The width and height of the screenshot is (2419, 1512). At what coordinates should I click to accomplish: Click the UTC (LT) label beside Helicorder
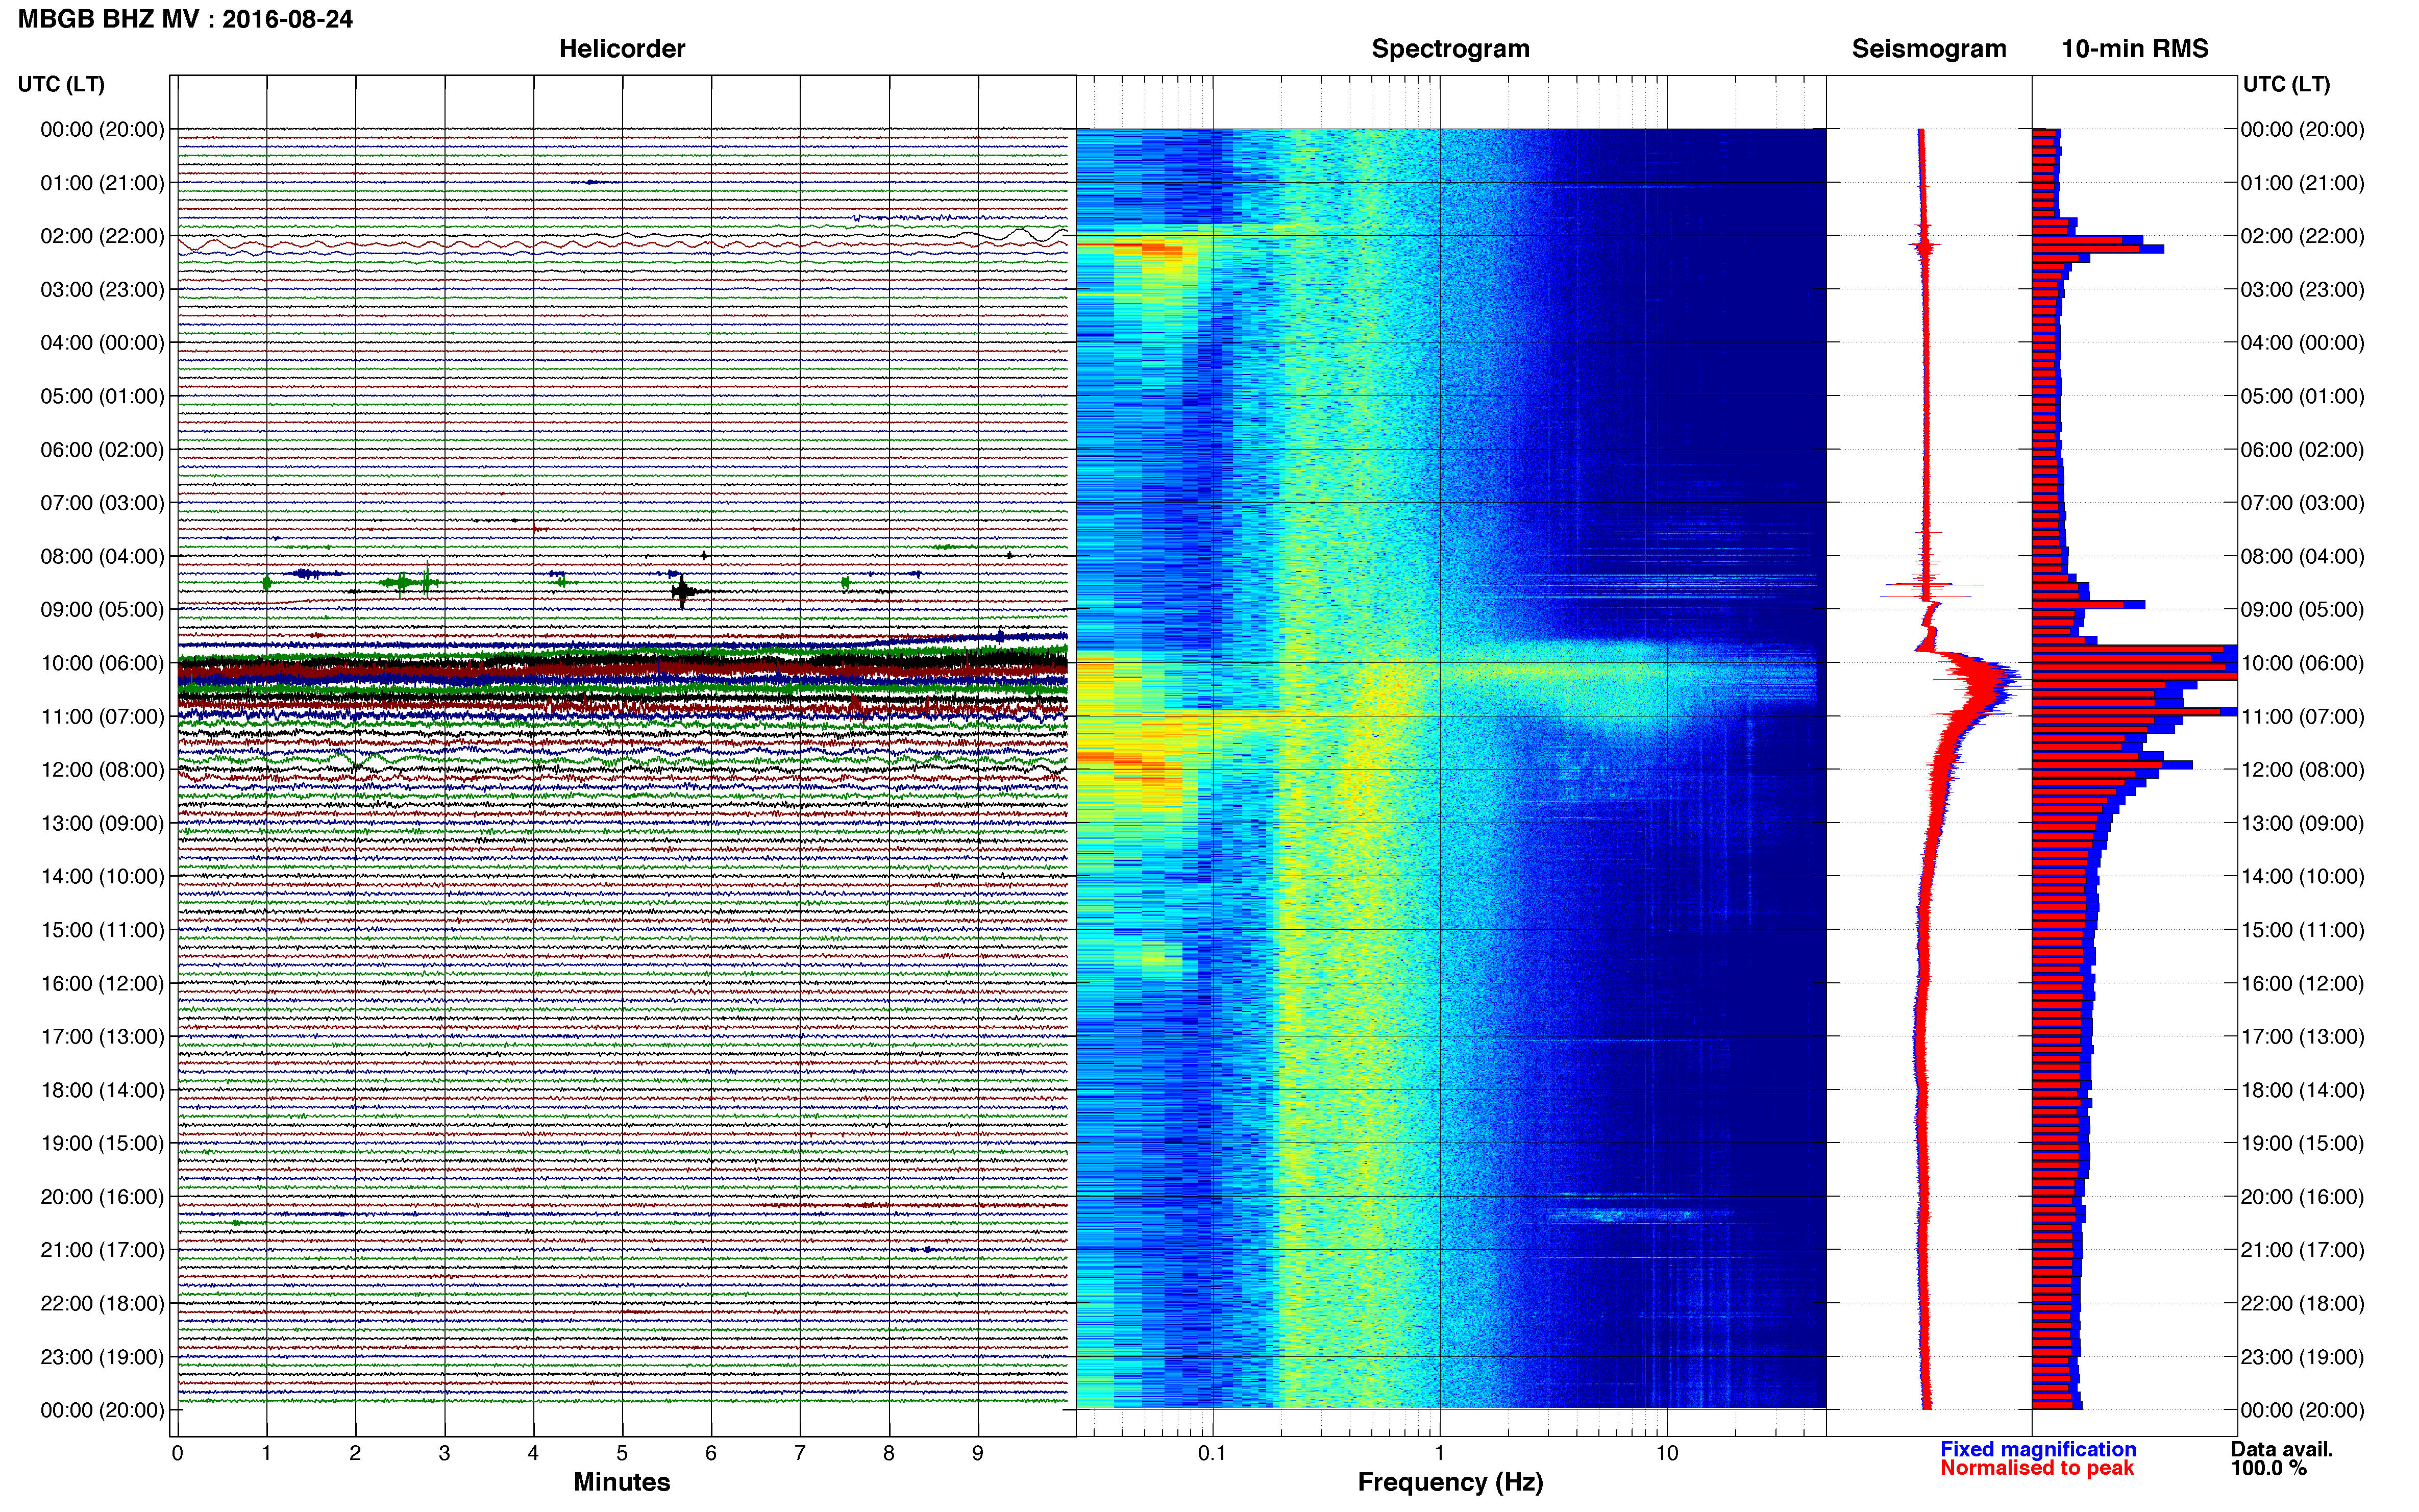(x=61, y=84)
